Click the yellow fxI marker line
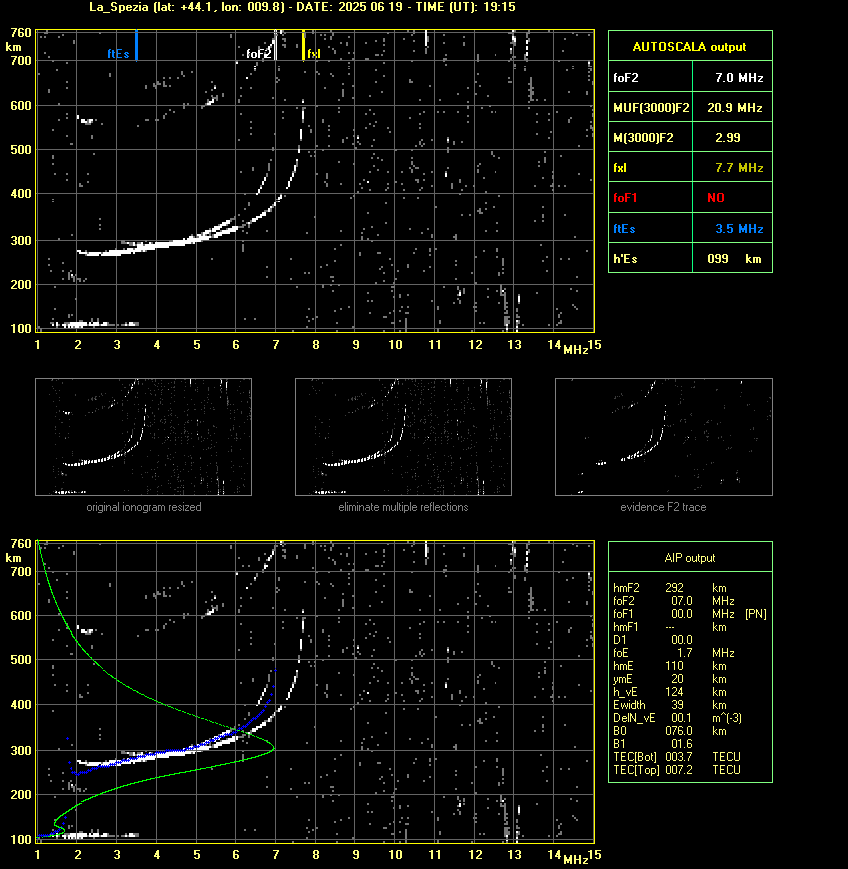This screenshot has height=869, width=848. (x=303, y=45)
